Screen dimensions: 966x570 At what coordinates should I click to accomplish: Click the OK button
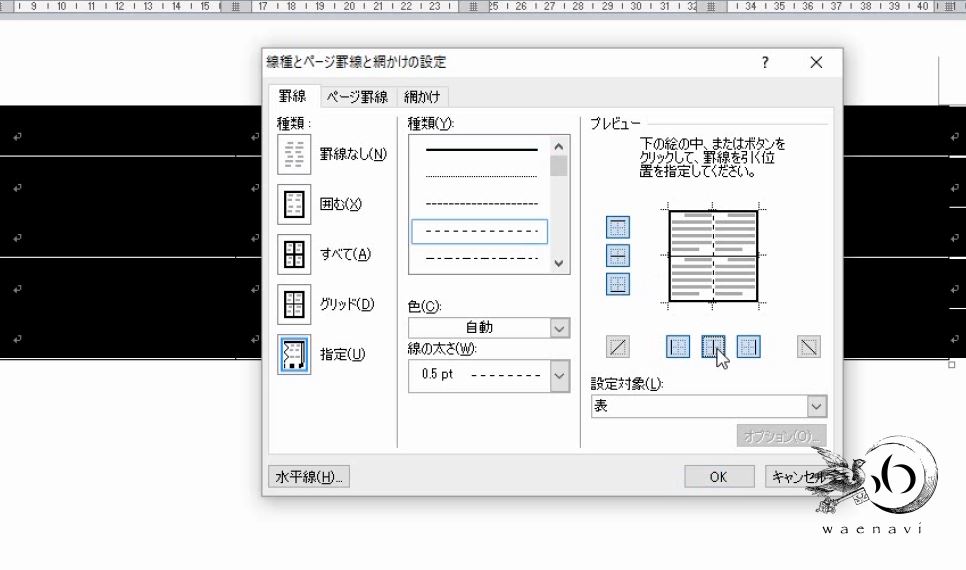(x=719, y=476)
